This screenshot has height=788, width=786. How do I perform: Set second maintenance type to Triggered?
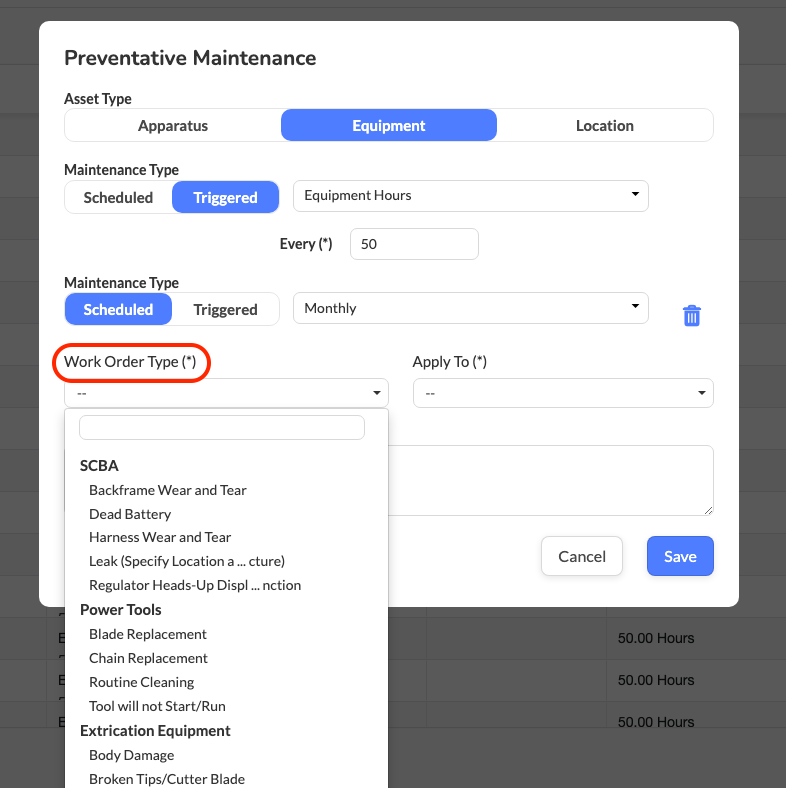225,310
